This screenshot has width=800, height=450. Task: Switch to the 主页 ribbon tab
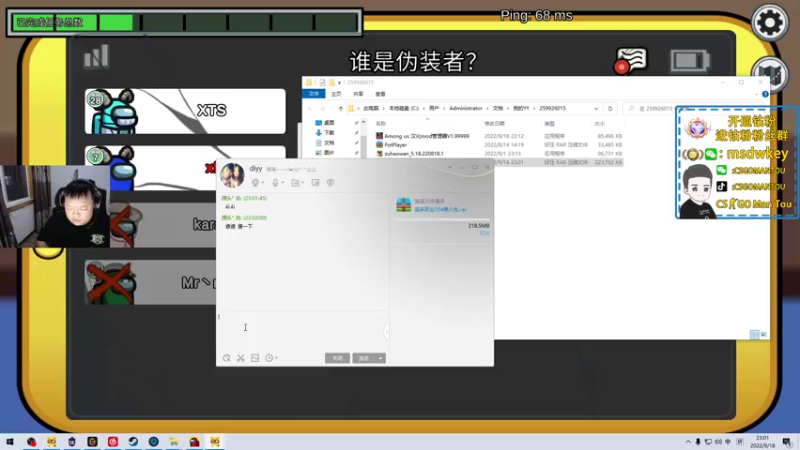(x=336, y=94)
